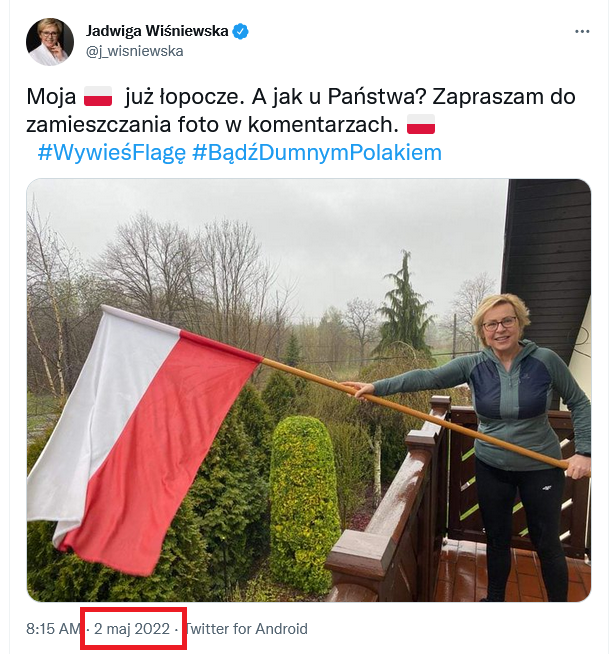613x654 pixels.
Task: Click the 2 maj 2022 date
Action: coord(132,629)
